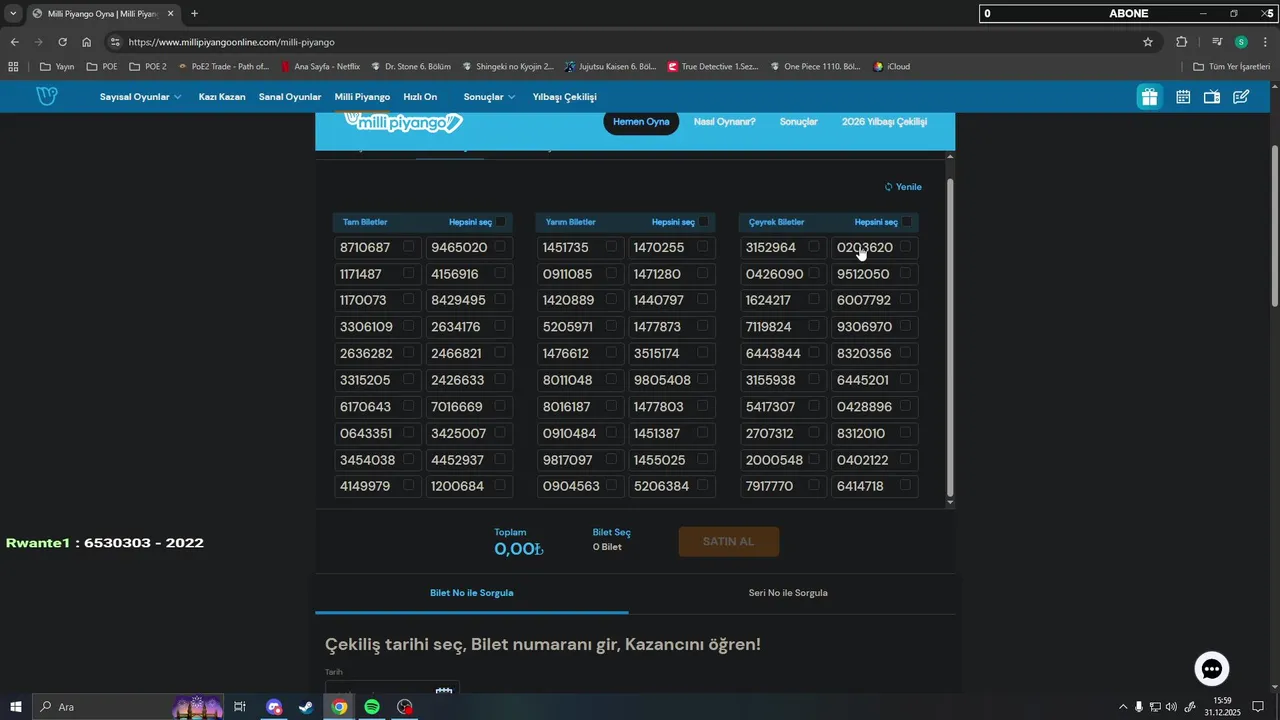The height and width of the screenshot is (720, 1280).
Task: Open the Yılbaşı Çekilişi menu item
Action: click(565, 97)
